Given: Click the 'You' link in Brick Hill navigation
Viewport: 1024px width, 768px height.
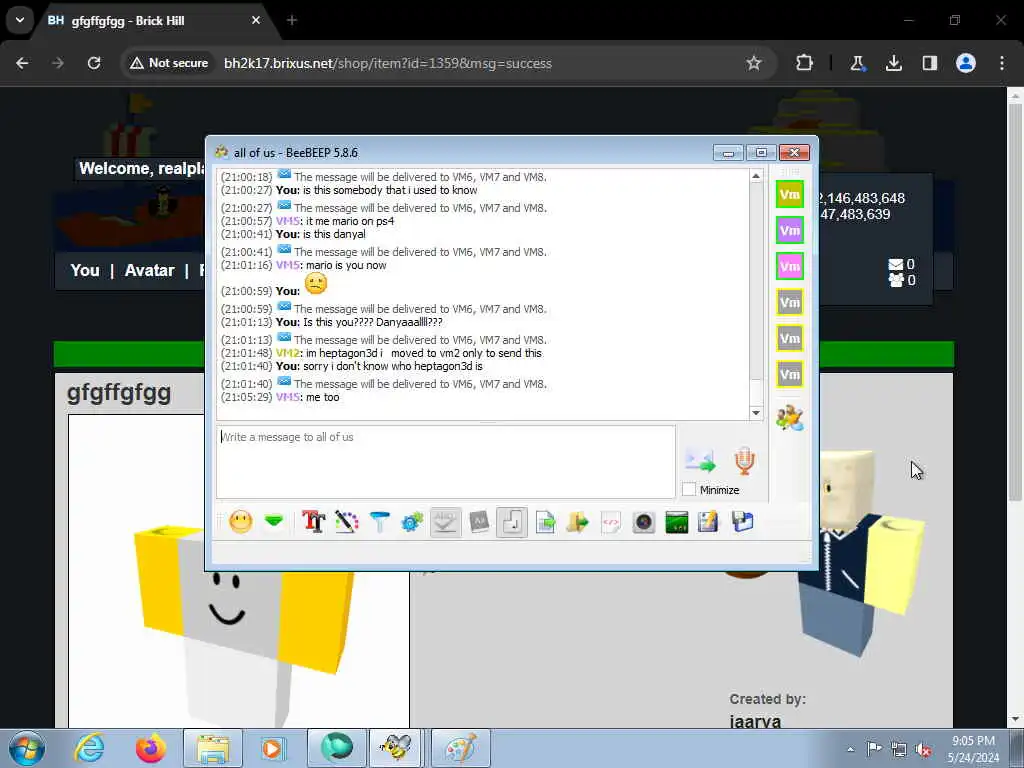Looking at the screenshot, I should click(x=85, y=270).
